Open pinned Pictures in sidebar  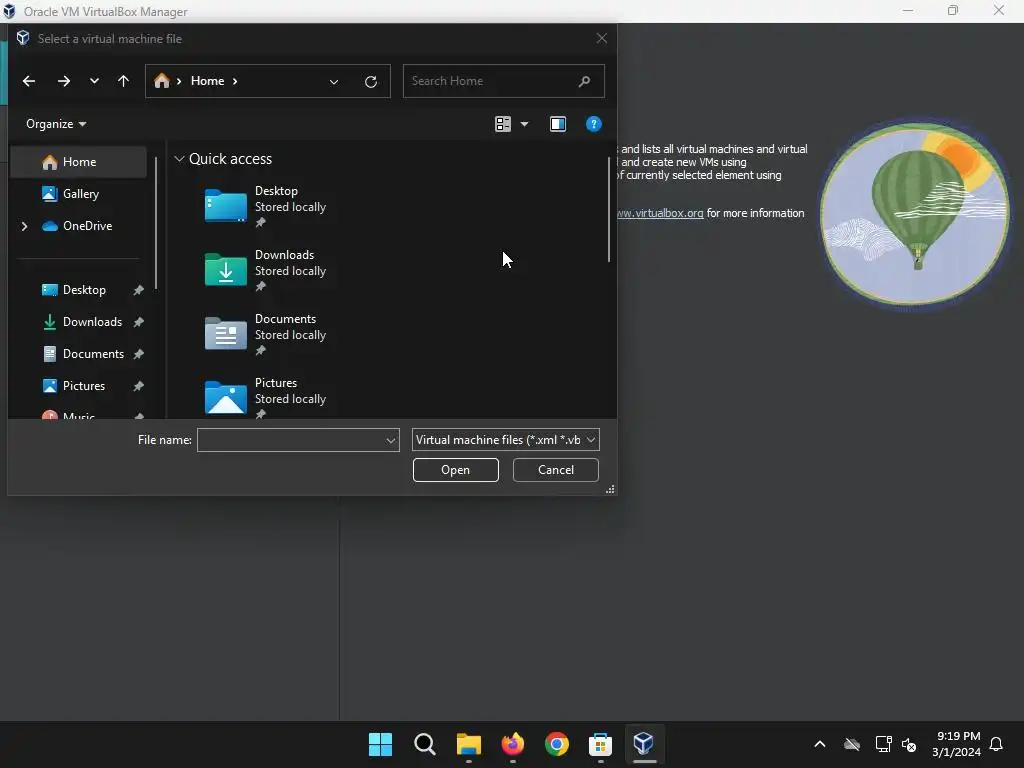(x=84, y=386)
